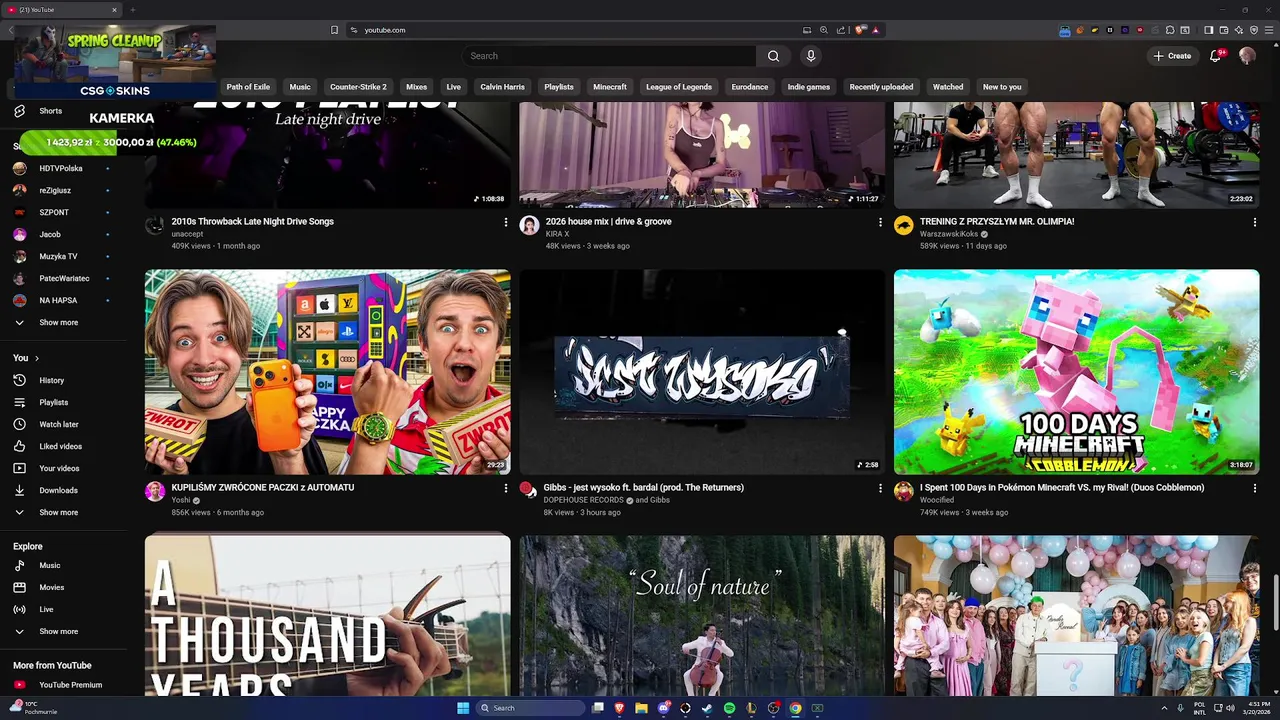
Task: Open options for Gibbs jest wysoko video
Action: point(880,488)
